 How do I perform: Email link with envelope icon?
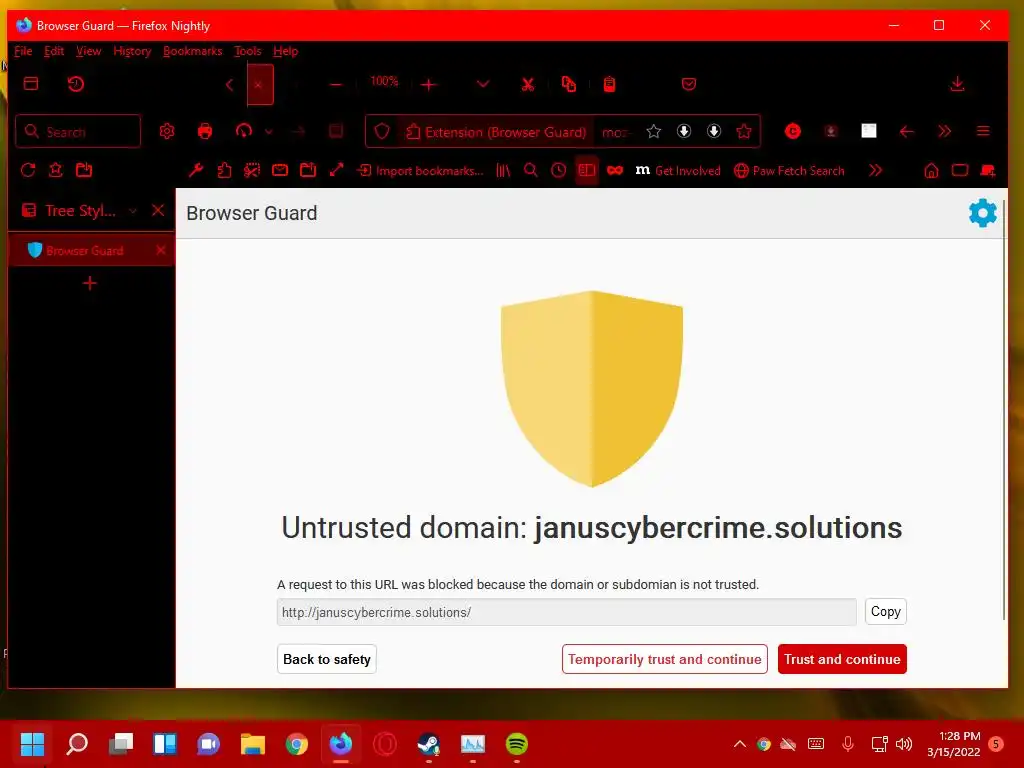tap(280, 170)
